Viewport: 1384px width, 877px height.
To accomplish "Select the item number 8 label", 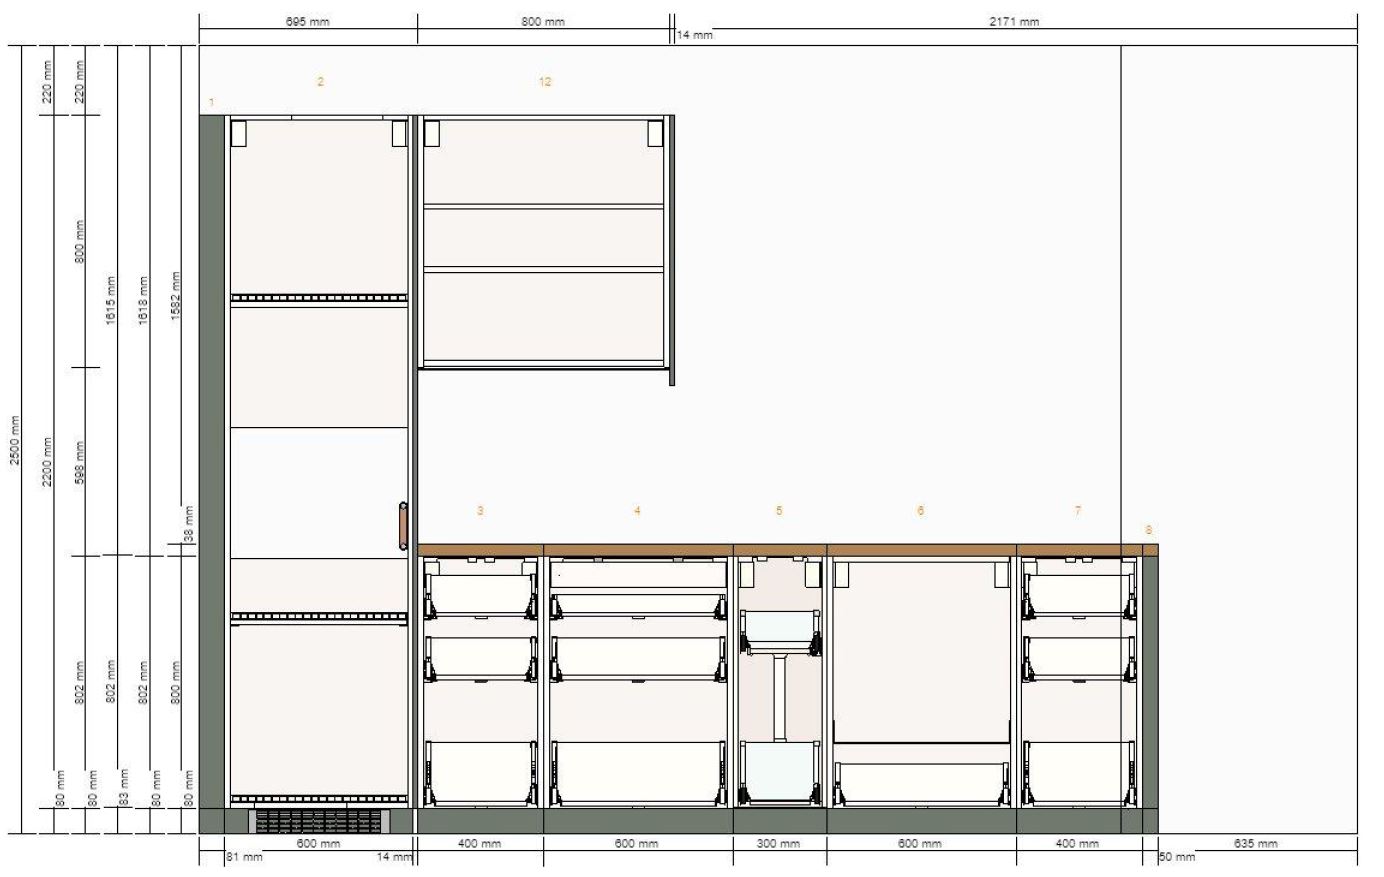I will pos(1148,530).
